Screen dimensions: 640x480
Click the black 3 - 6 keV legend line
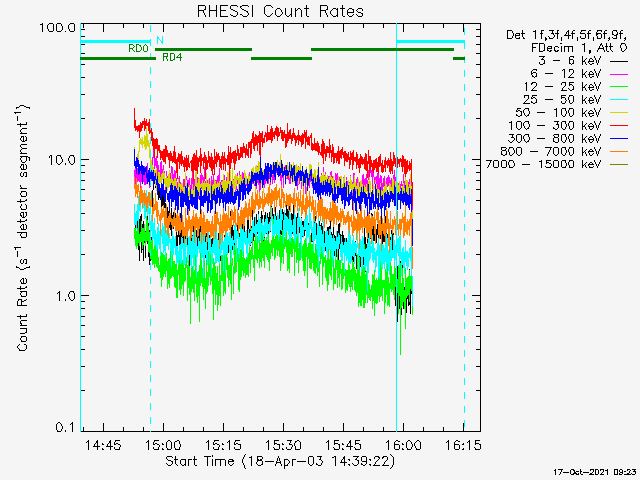click(x=617, y=61)
